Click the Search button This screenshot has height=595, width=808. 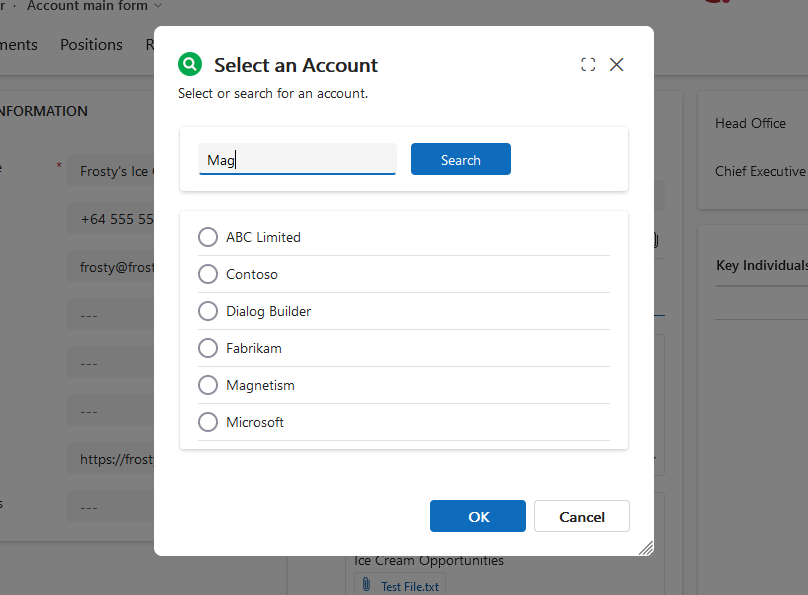point(460,159)
